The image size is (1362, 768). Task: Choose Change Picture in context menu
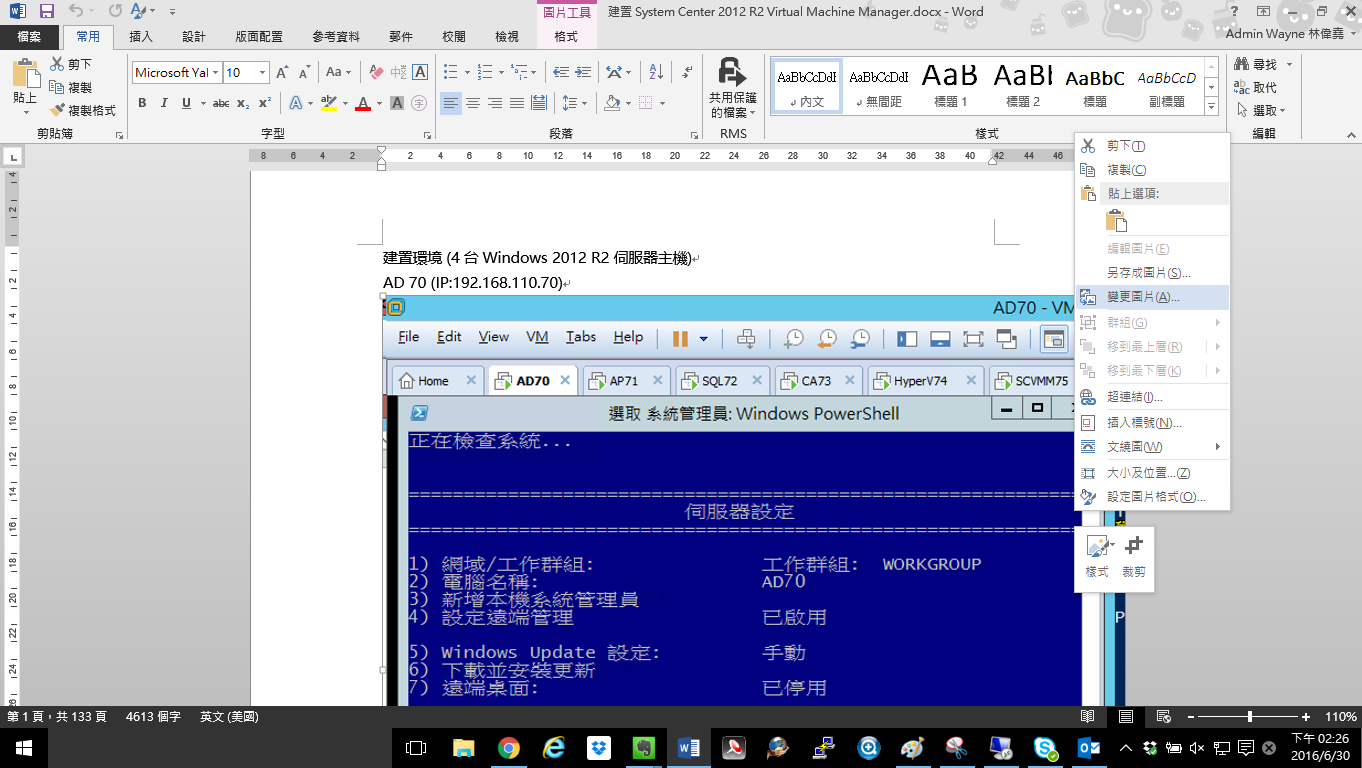[x=1152, y=297]
